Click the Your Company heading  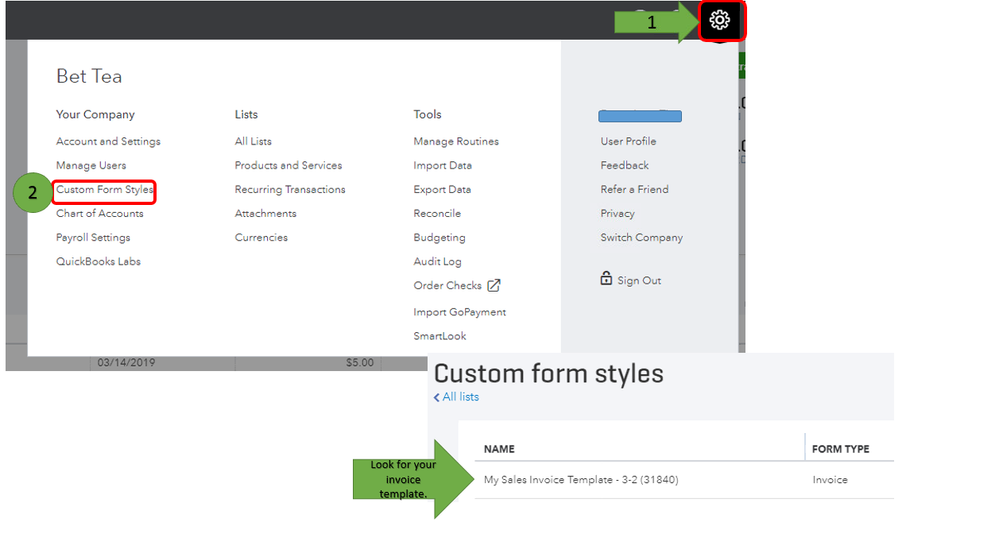point(96,115)
